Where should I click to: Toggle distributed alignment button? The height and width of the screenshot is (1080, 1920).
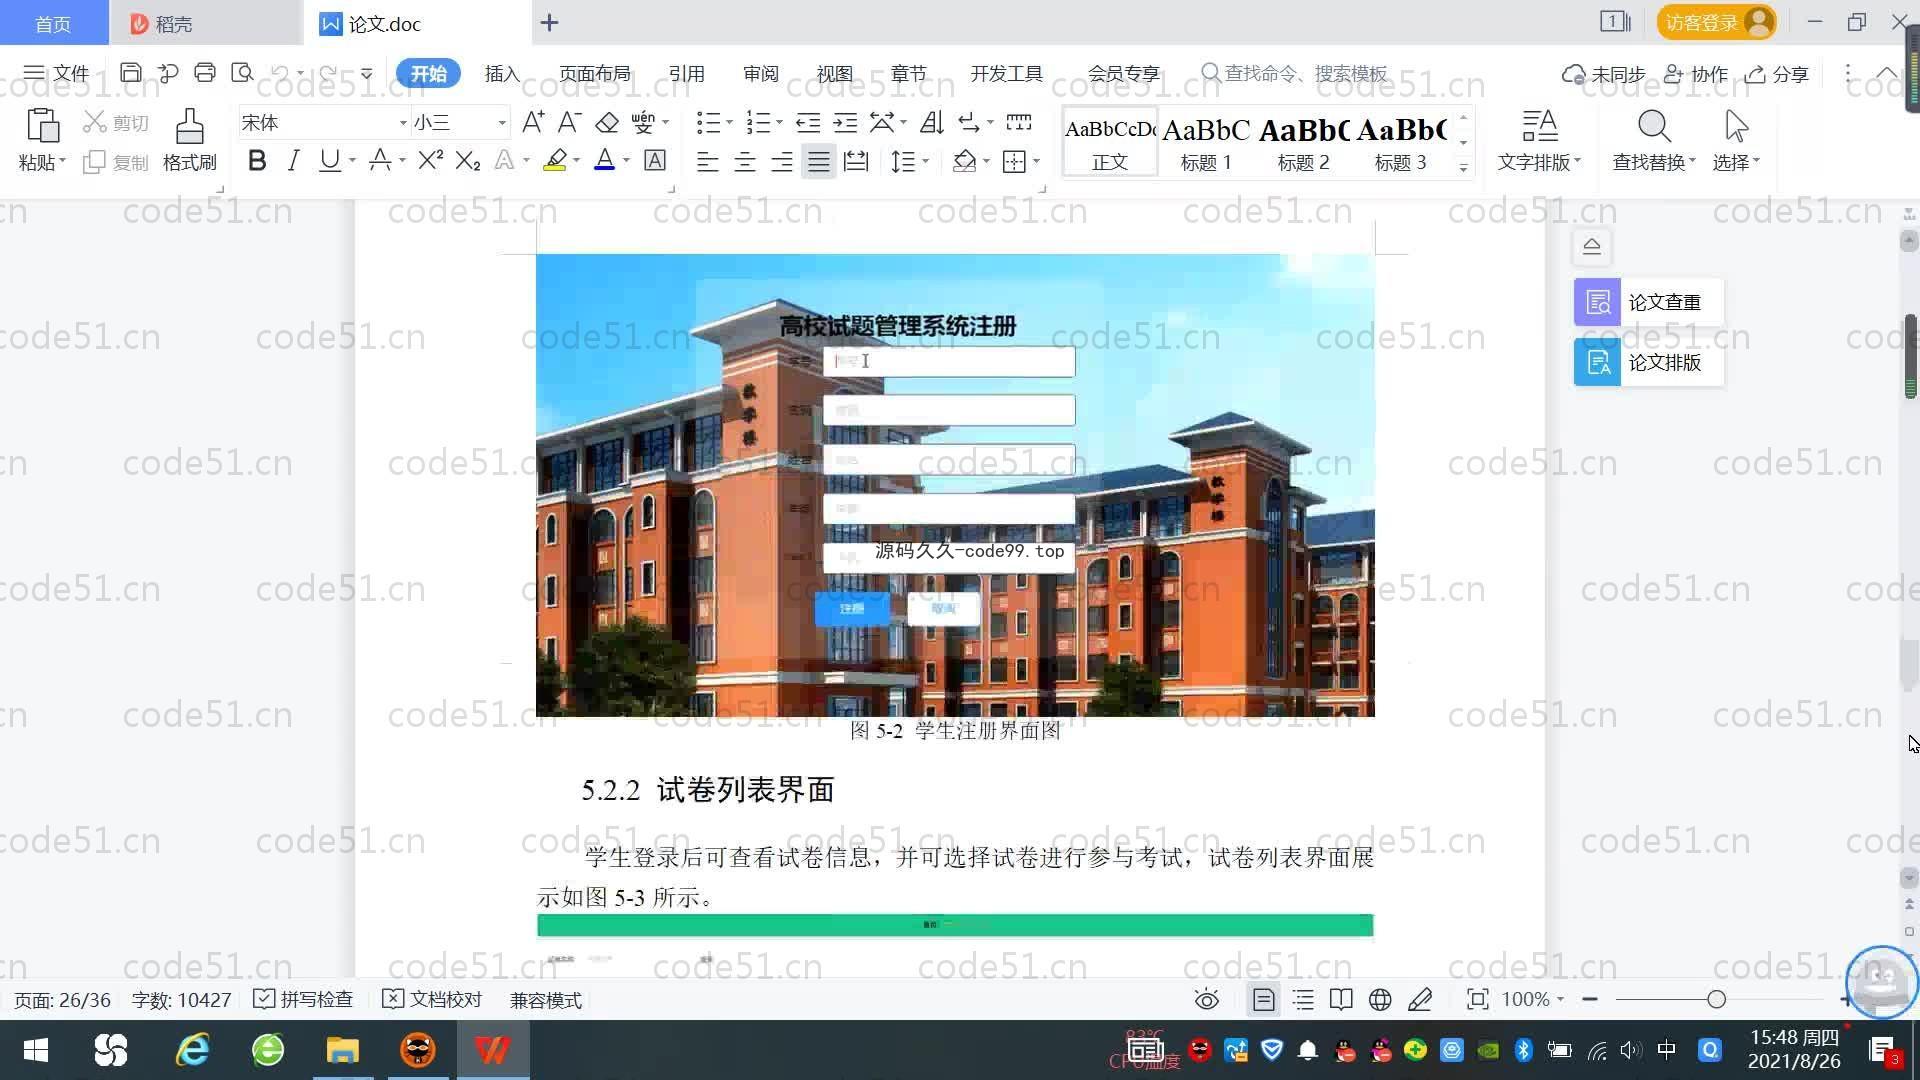pyautogui.click(x=856, y=161)
